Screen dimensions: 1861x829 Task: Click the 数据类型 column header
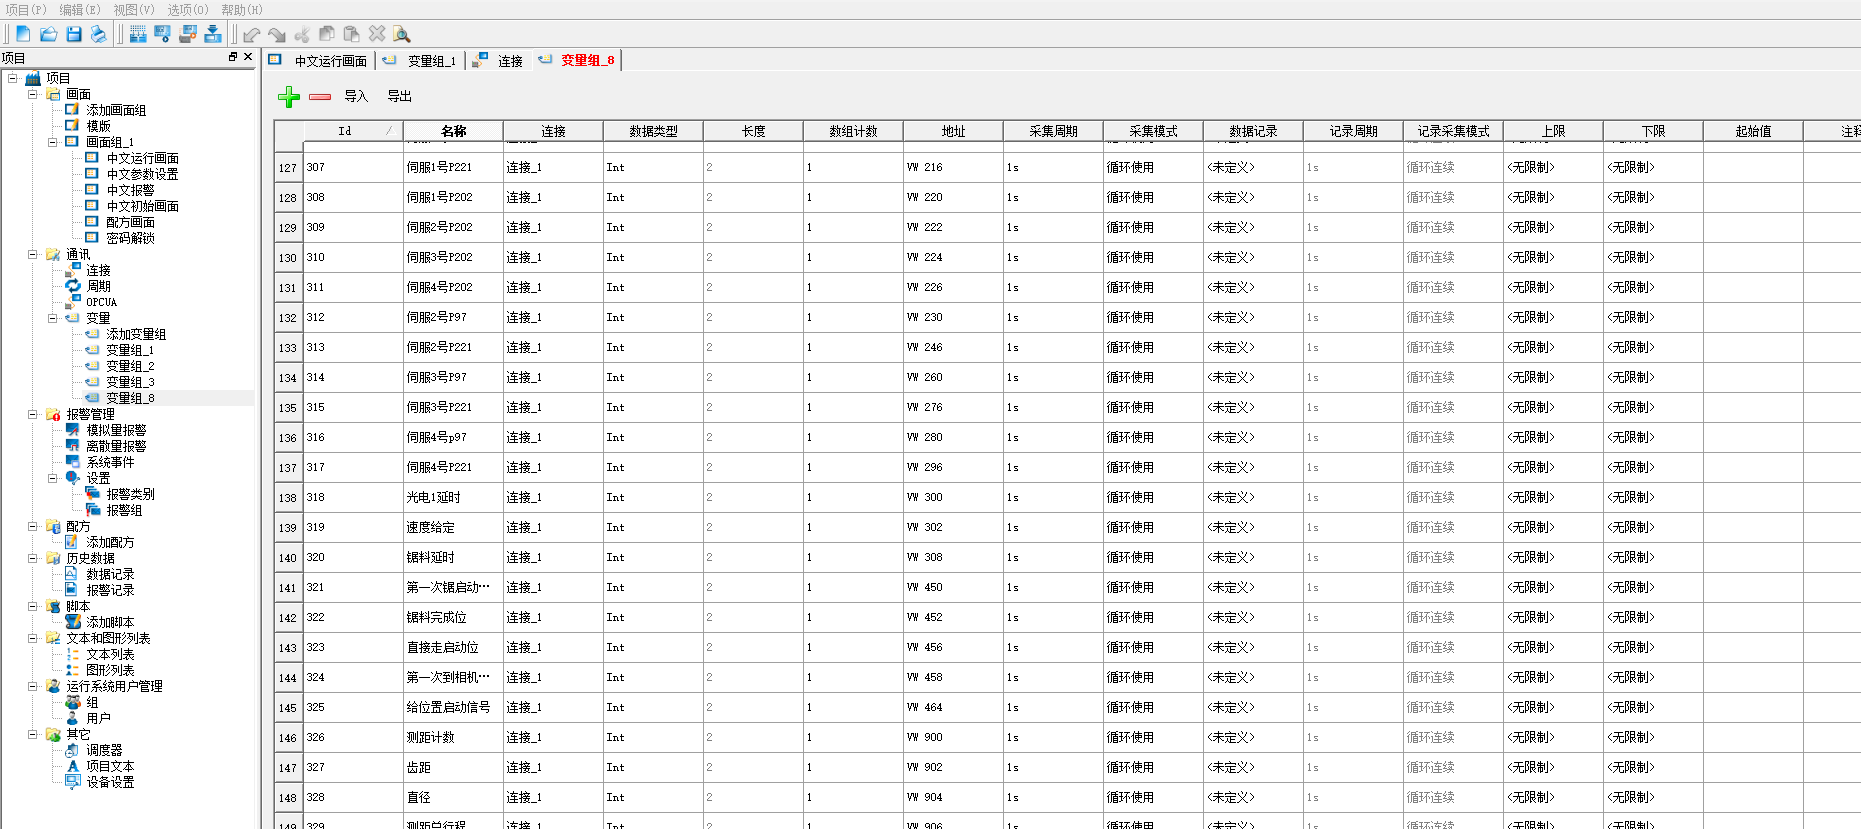[653, 131]
